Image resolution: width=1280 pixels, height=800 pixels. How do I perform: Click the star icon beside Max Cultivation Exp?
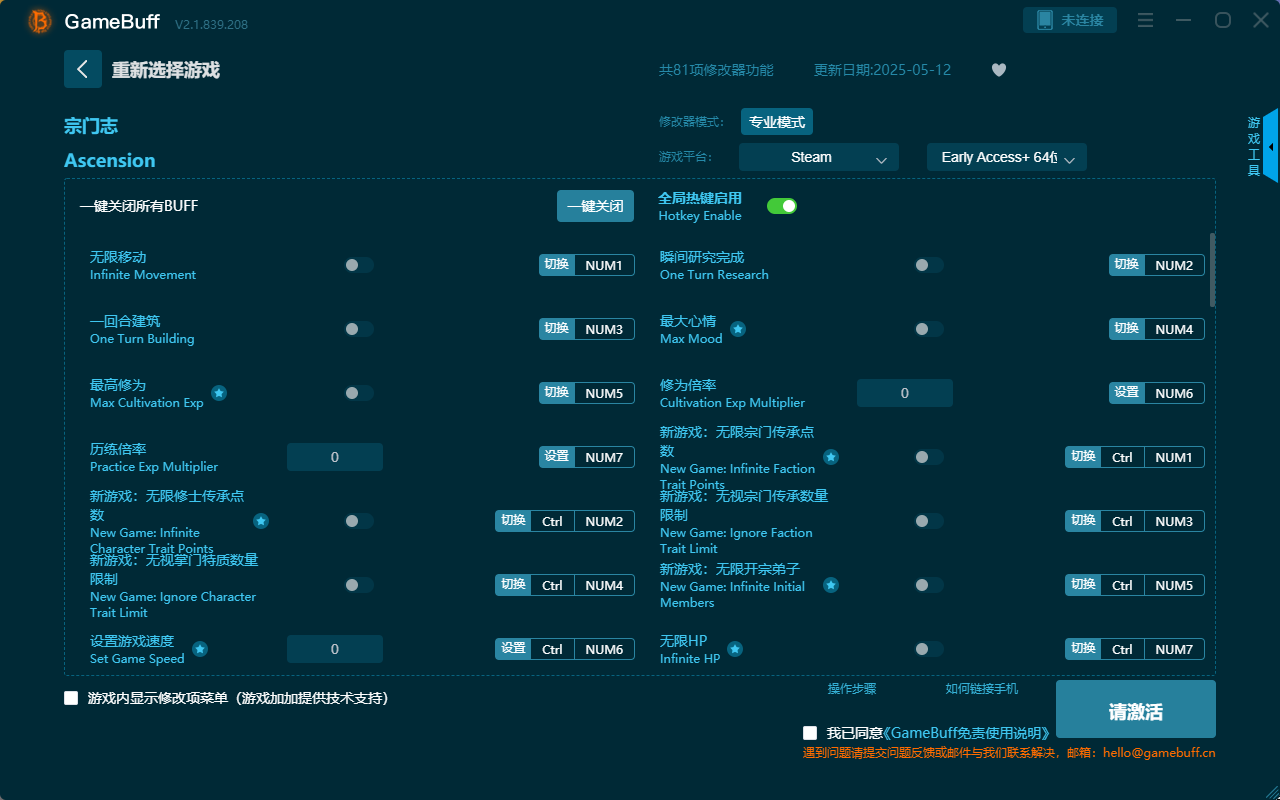(x=219, y=392)
